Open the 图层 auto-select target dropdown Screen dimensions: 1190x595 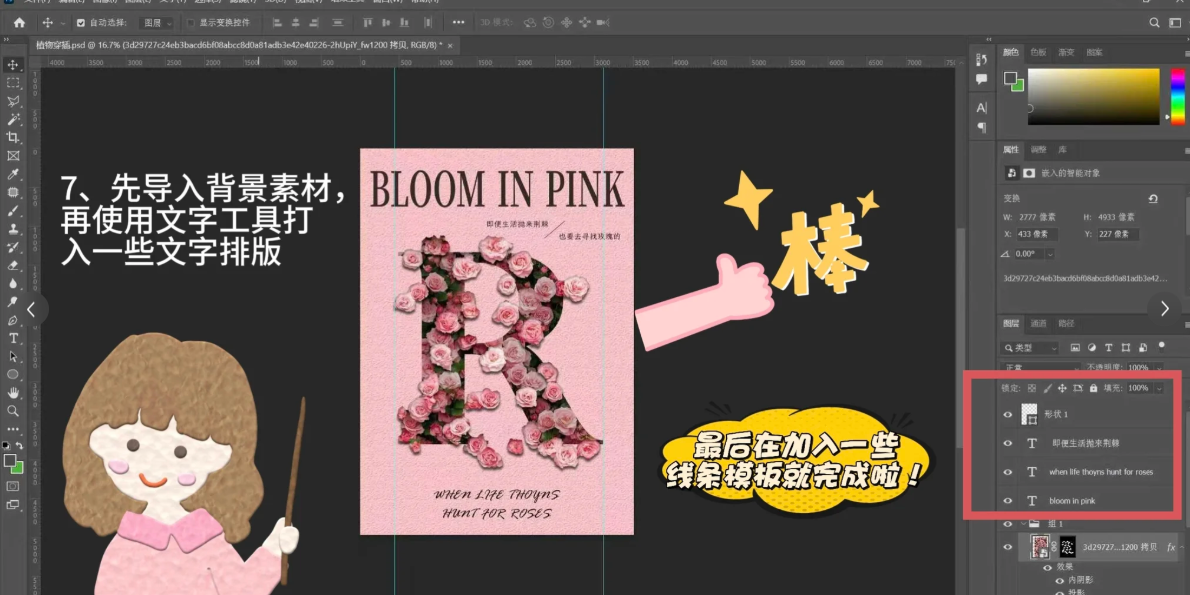(x=157, y=23)
